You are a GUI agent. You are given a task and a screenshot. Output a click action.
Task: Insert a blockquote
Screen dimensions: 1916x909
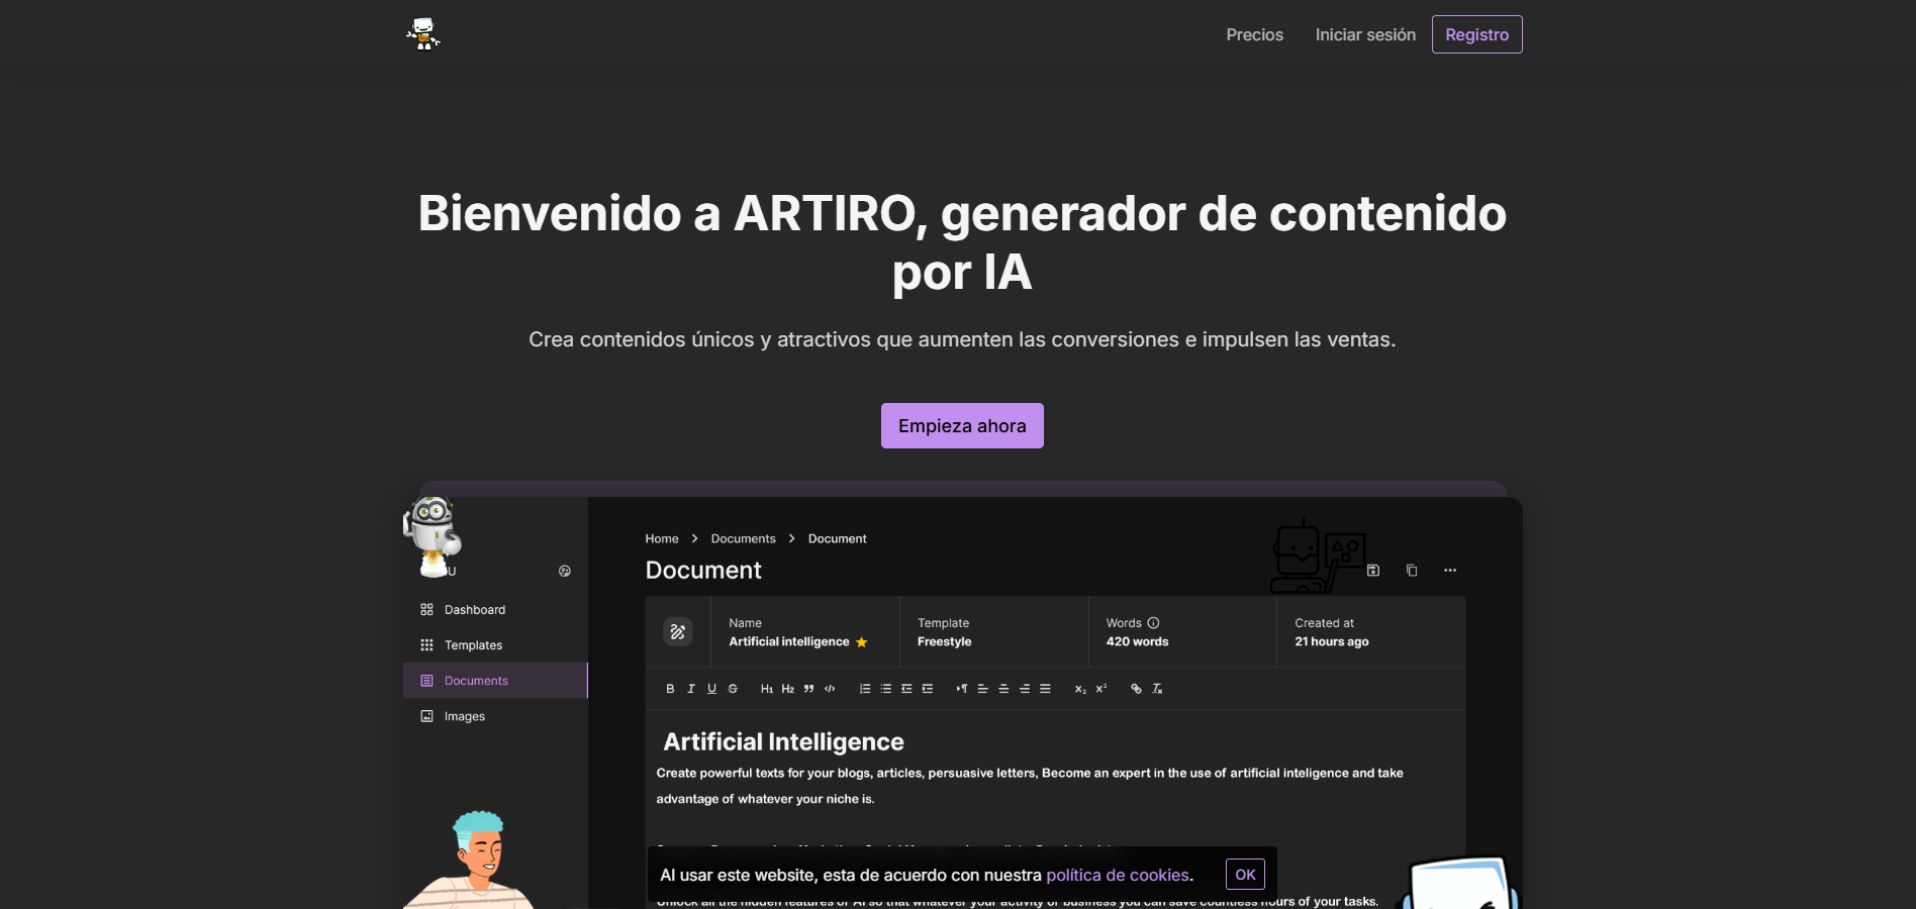809,689
